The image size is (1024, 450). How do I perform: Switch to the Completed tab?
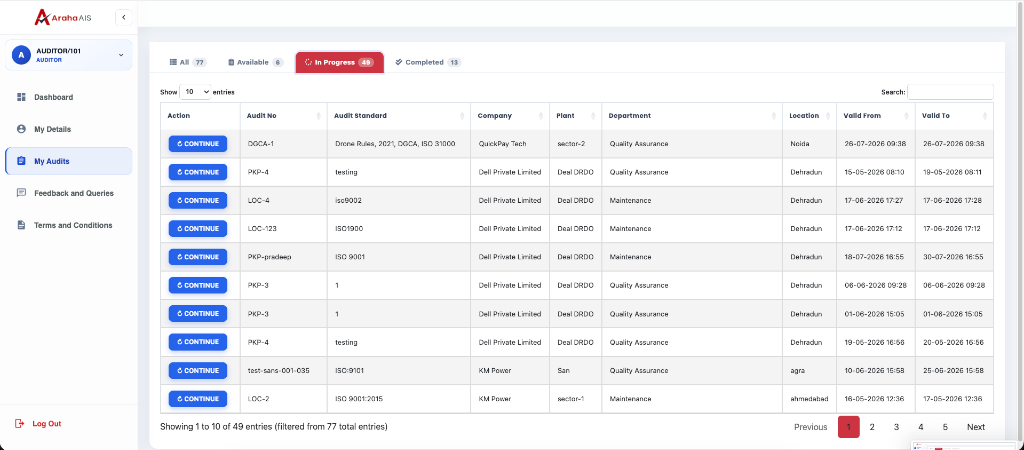pyautogui.click(x=428, y=62)
